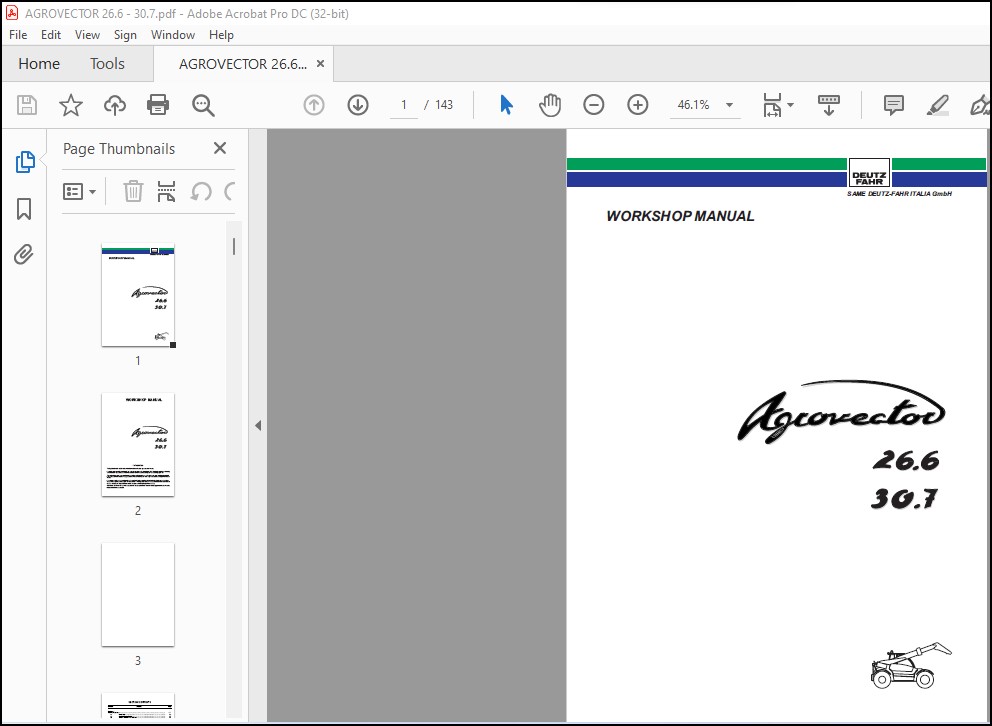
Task: Select the arrow Selection tool
Action: point(506,105)
